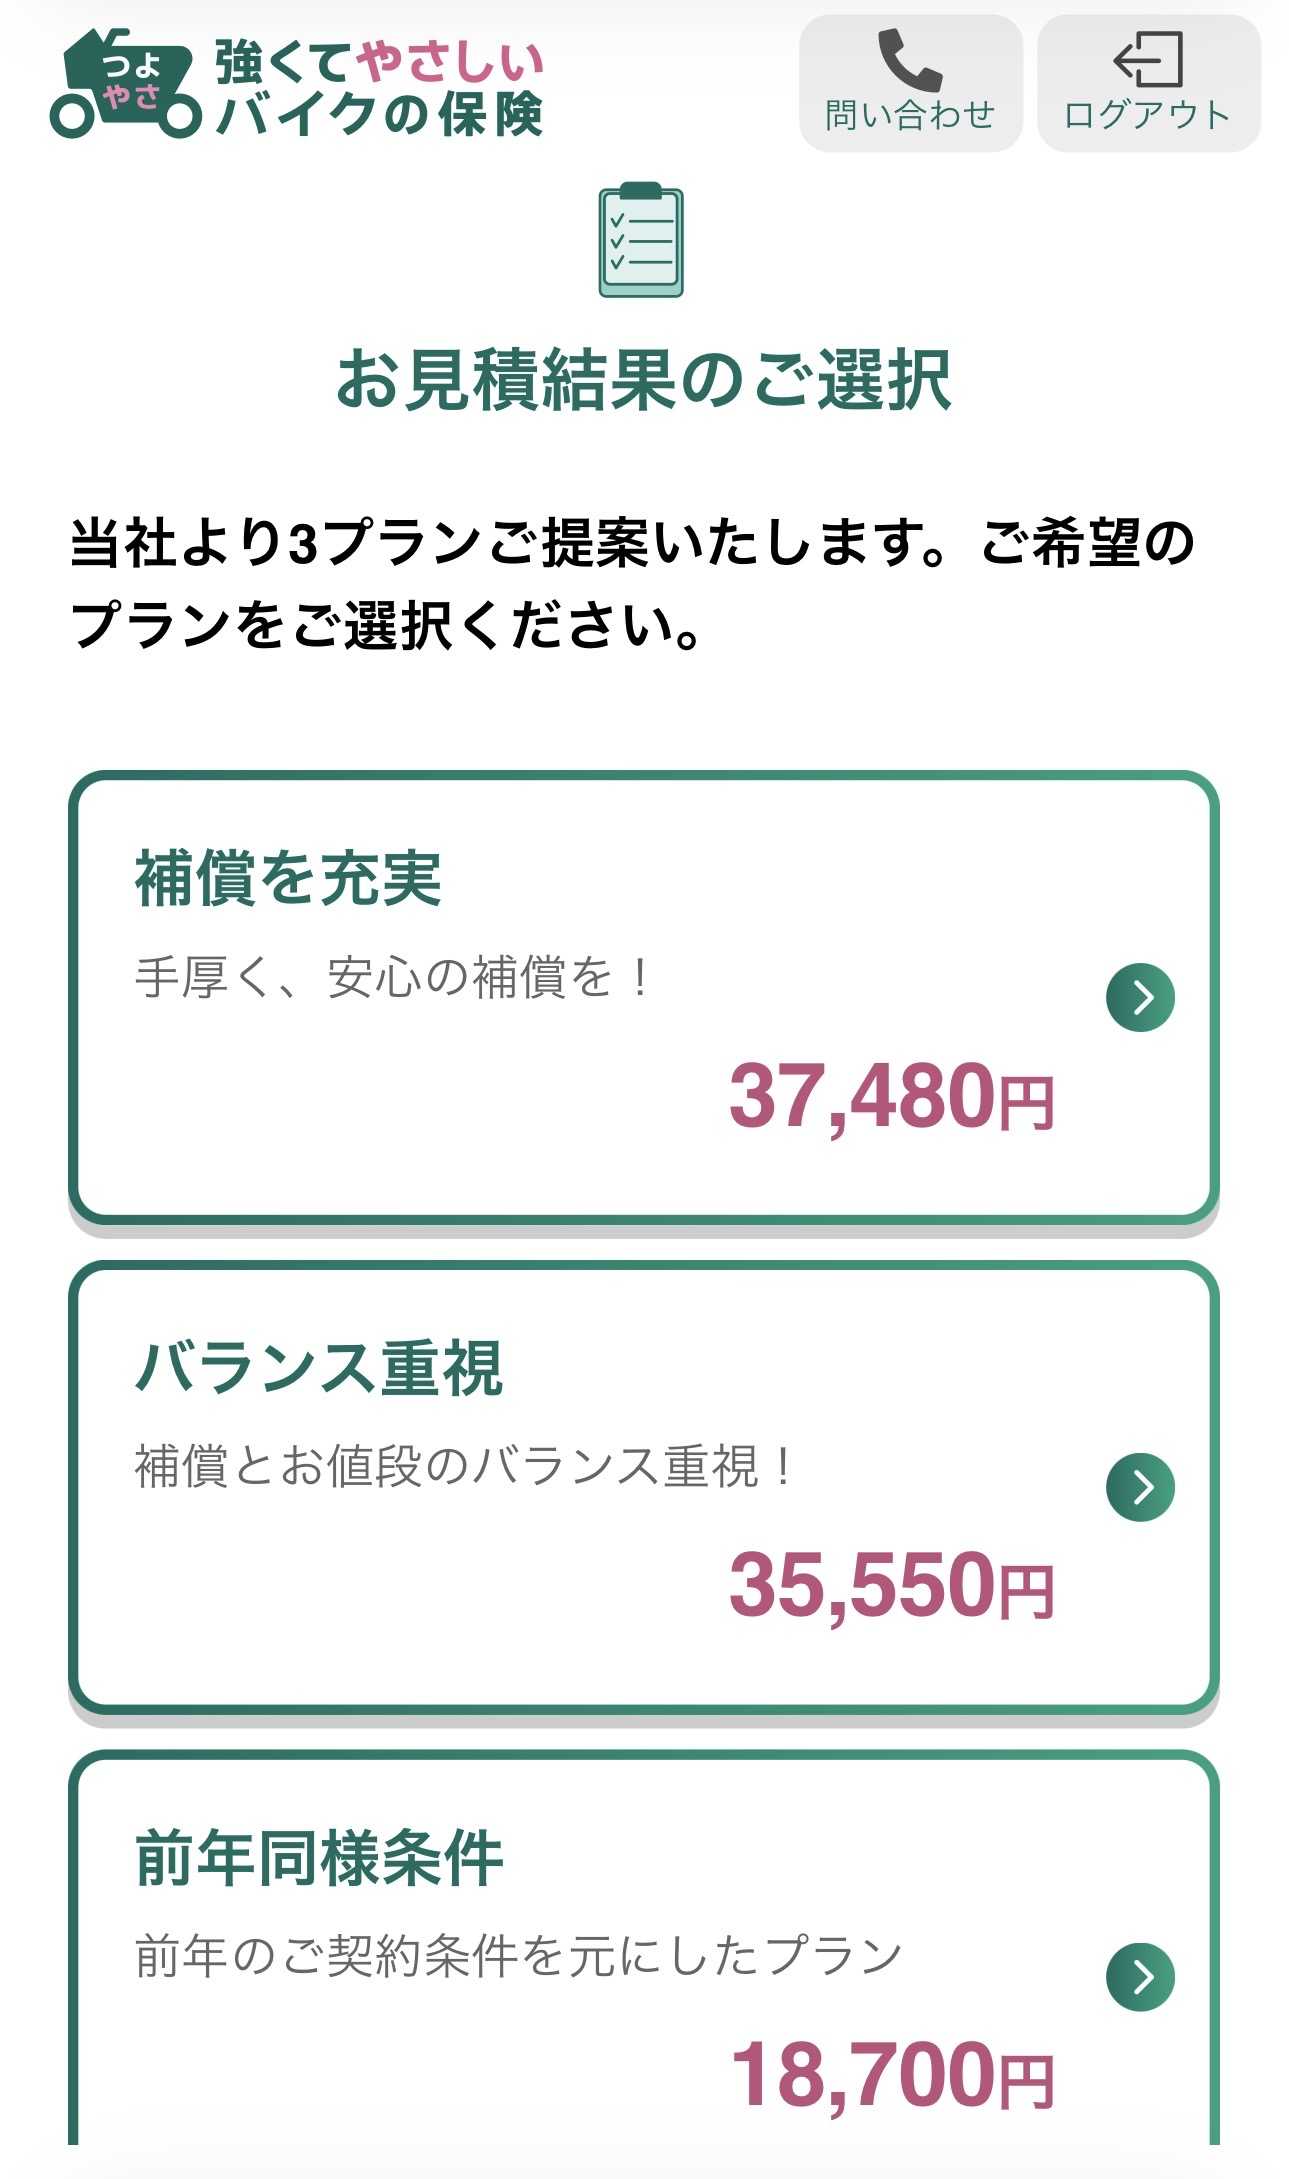1289x2179 pixels.
Task: Click the 強くてやさしいバイクの保険 logo text
Action: (x=380, y=87)
